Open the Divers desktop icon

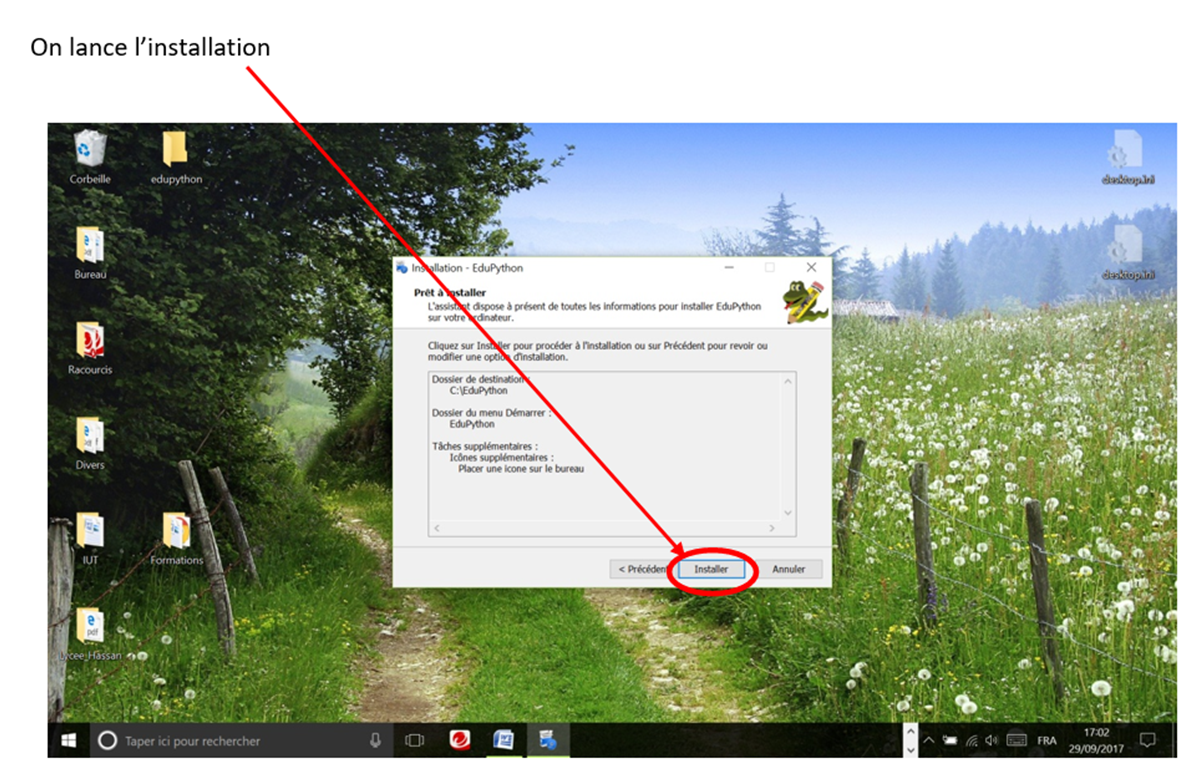click(x=90, y=436)
